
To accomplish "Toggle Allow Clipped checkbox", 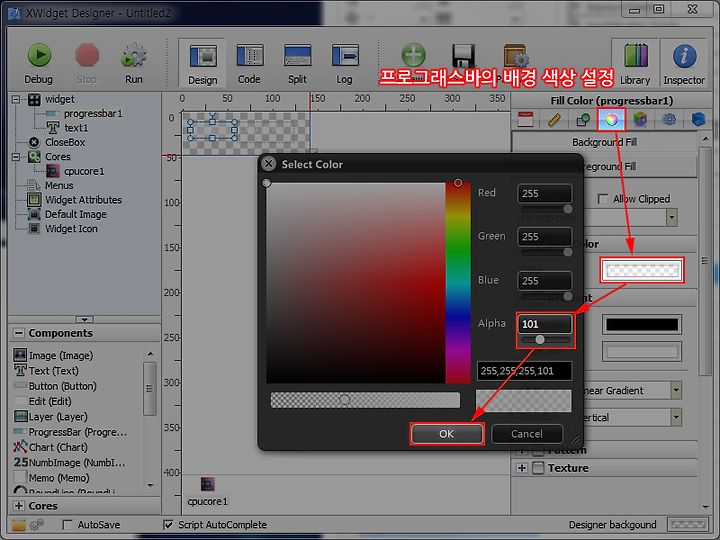I will click(x=603, y=199).
